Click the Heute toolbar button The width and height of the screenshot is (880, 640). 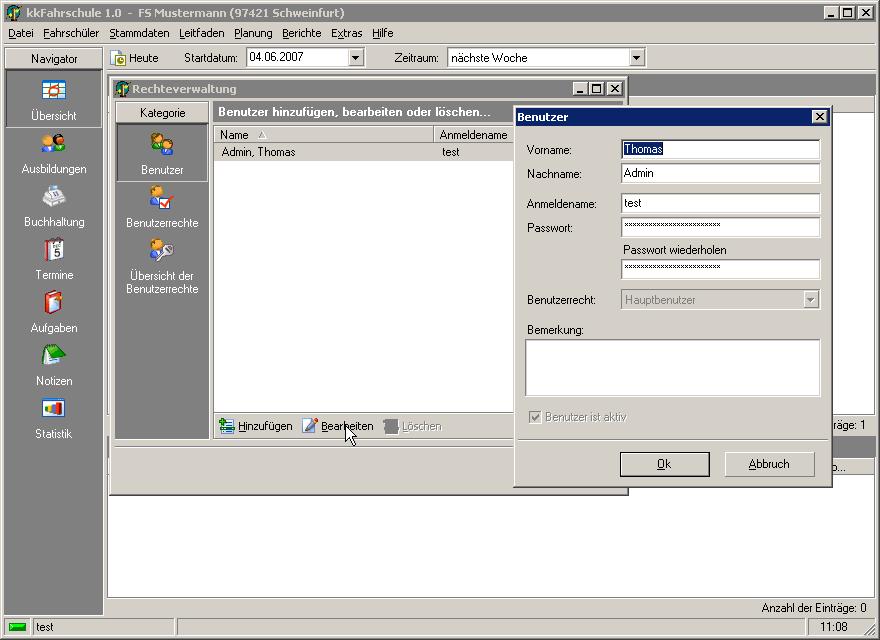135,58
